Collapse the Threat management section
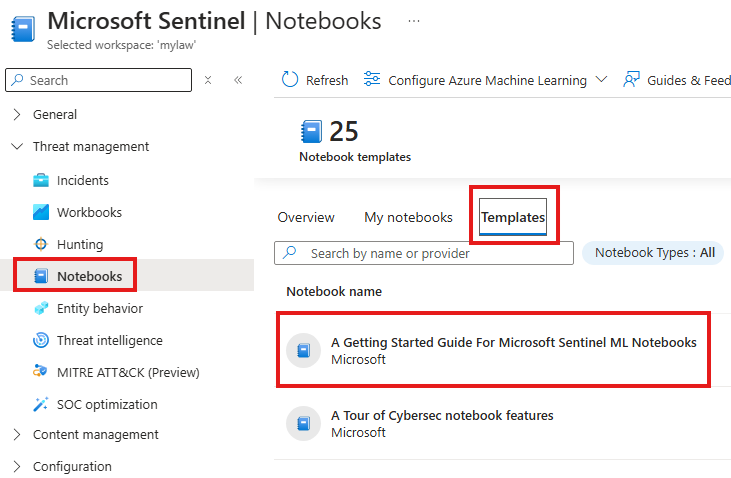 pos(17,146)
